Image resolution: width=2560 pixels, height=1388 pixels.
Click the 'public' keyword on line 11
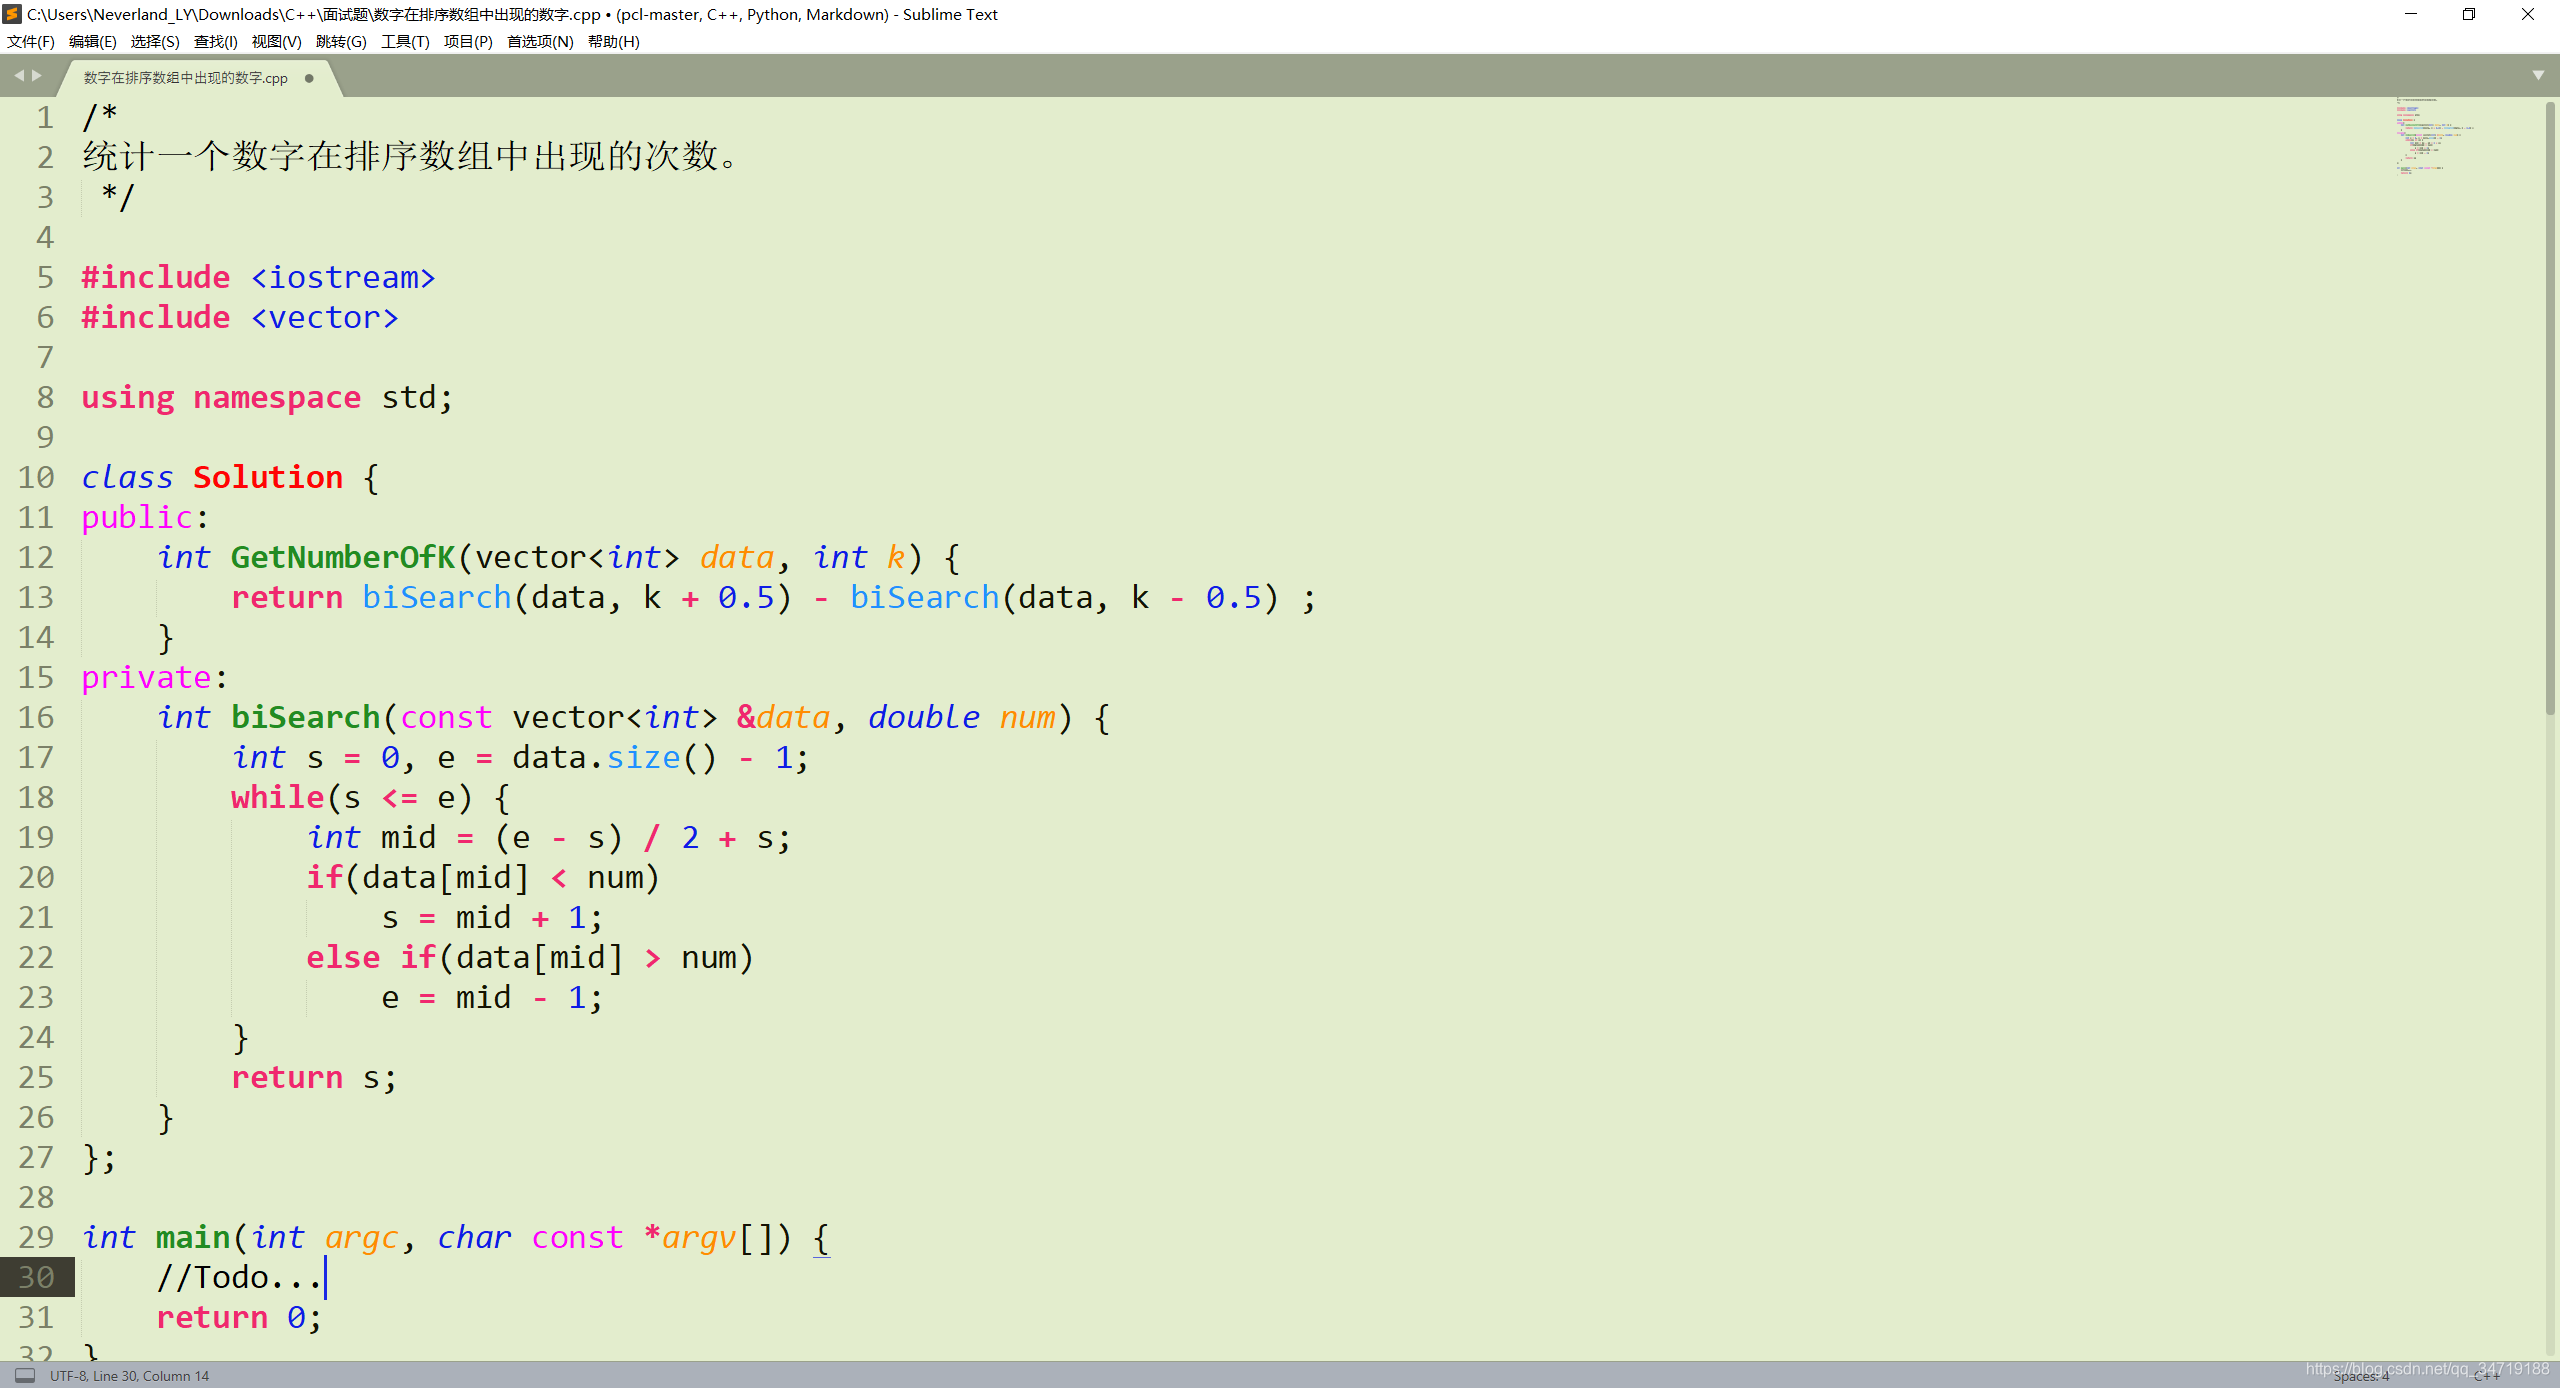click(137, 517)
